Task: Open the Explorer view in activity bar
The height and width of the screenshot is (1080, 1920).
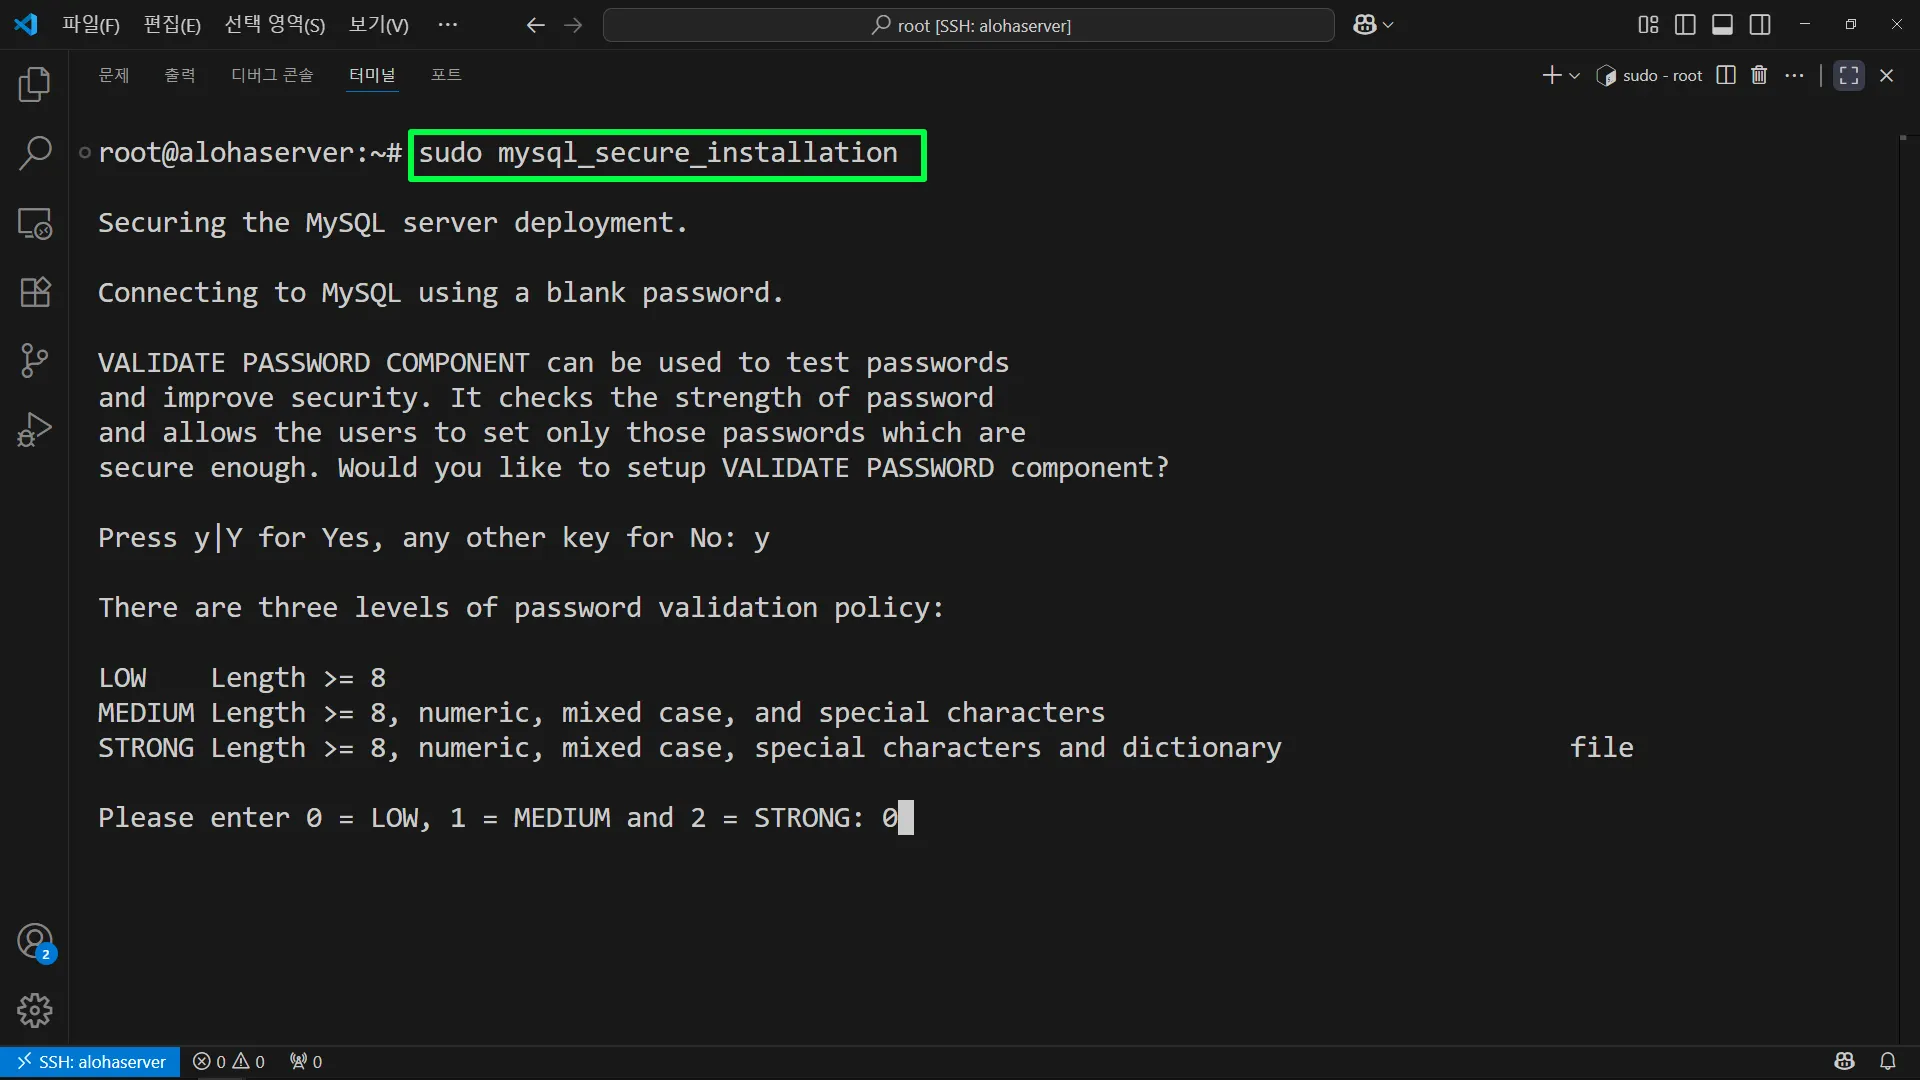Action: point(35,85)
